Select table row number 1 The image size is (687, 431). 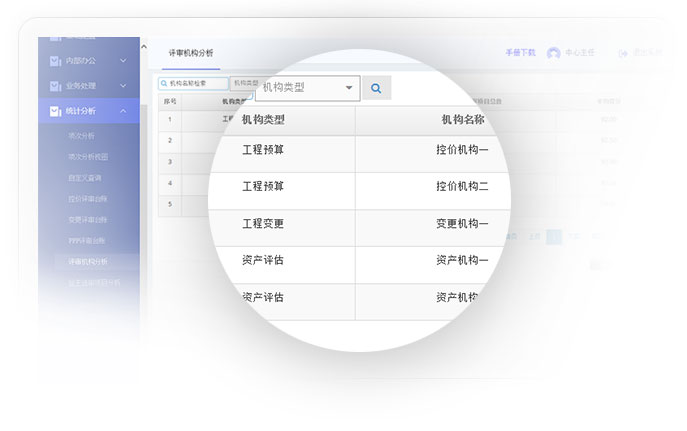coord(170,120)
